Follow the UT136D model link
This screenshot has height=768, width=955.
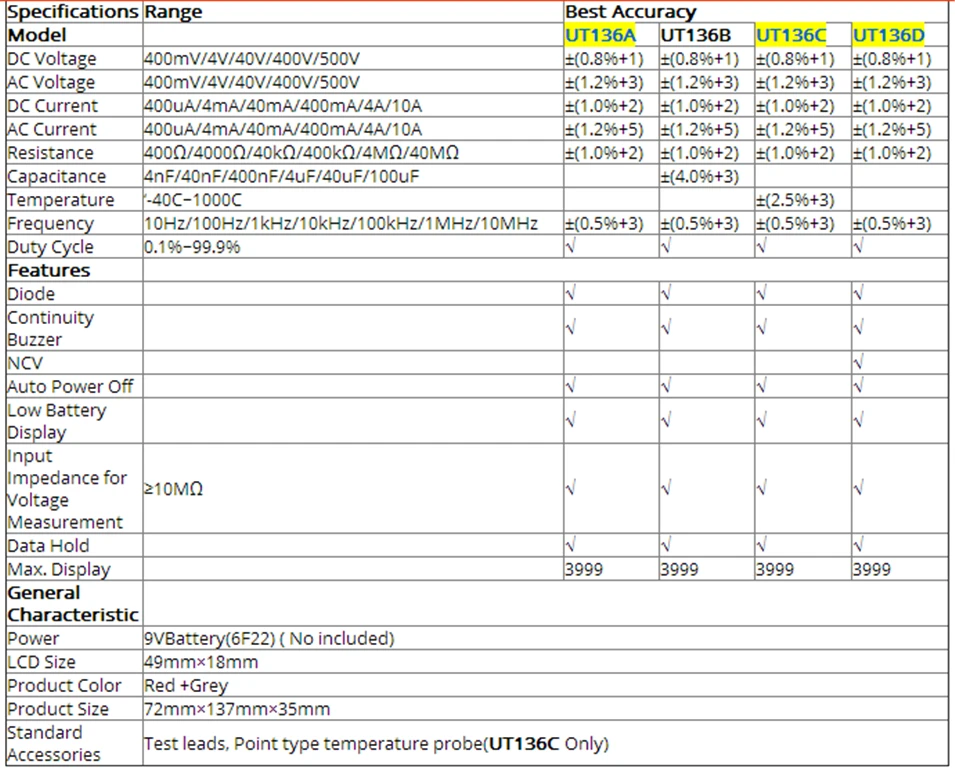point(888,35)
